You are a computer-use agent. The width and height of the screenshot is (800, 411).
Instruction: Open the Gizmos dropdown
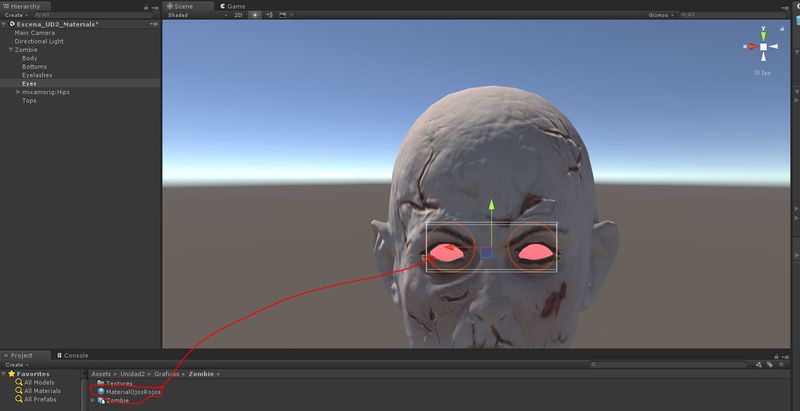[661, 15]
